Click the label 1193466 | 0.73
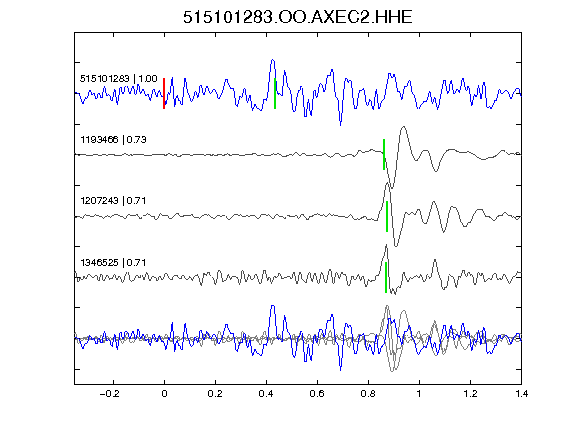 113,140
